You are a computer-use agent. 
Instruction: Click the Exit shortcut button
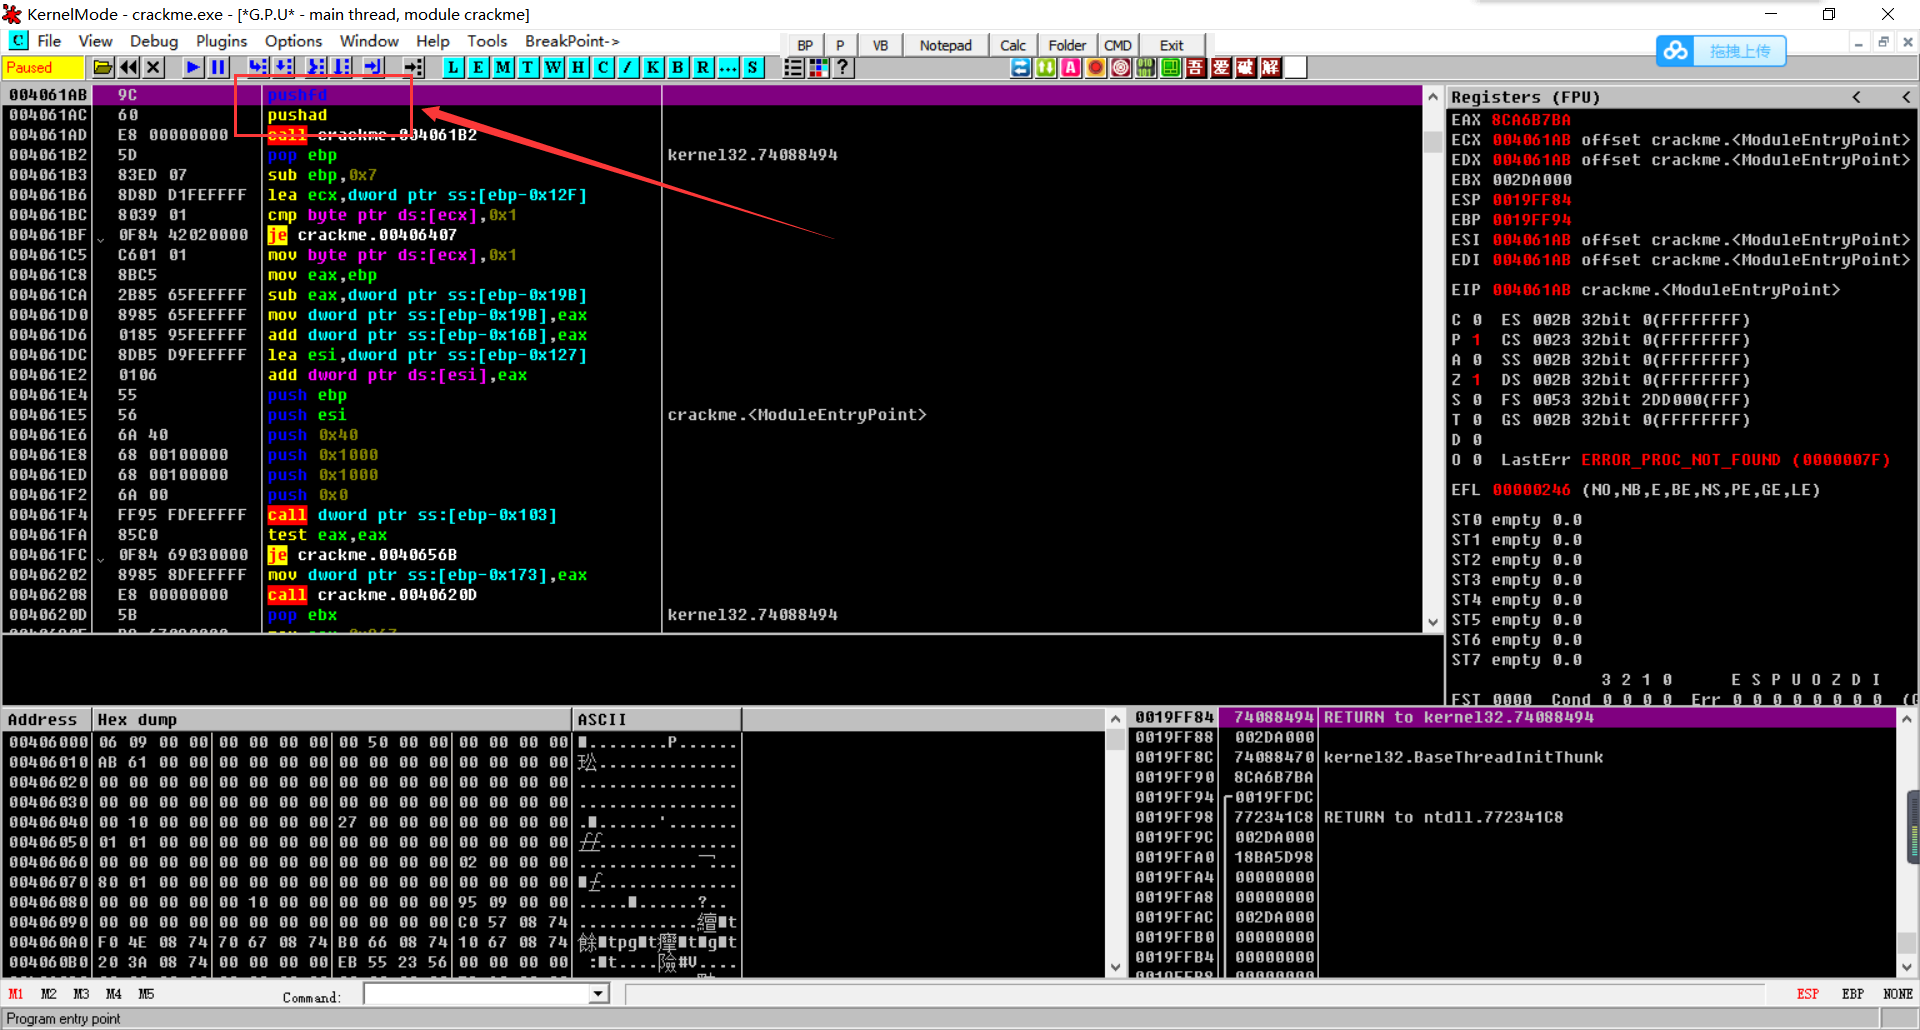[1171, 45]
